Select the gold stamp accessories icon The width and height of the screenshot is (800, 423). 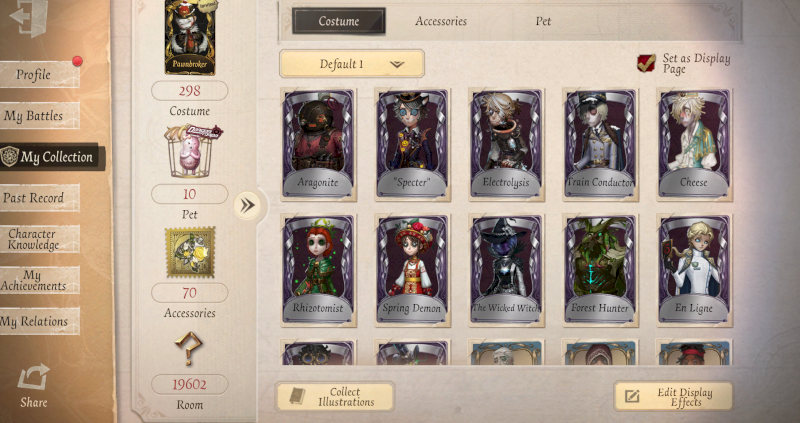190,252
